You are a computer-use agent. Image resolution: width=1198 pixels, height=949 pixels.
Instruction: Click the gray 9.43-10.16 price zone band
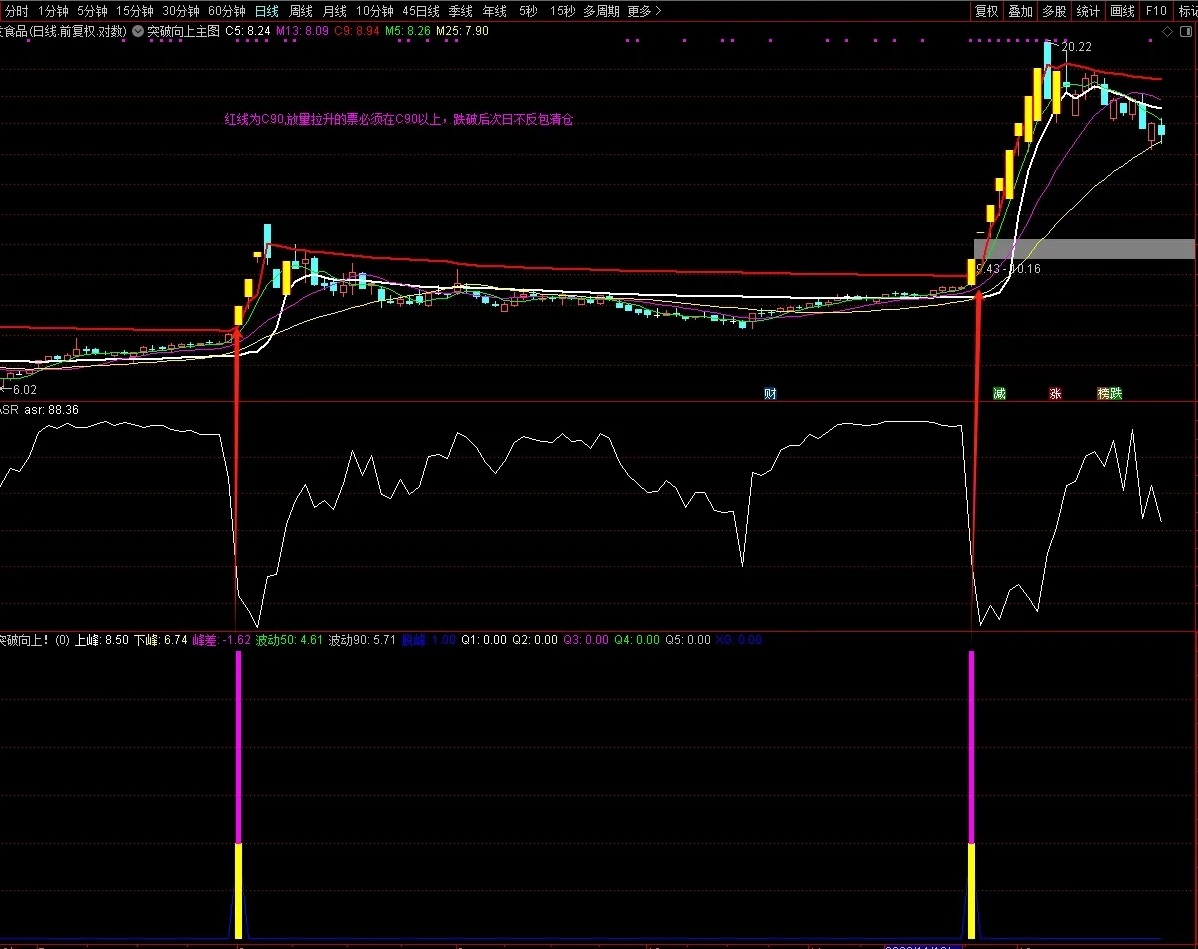1084,249
